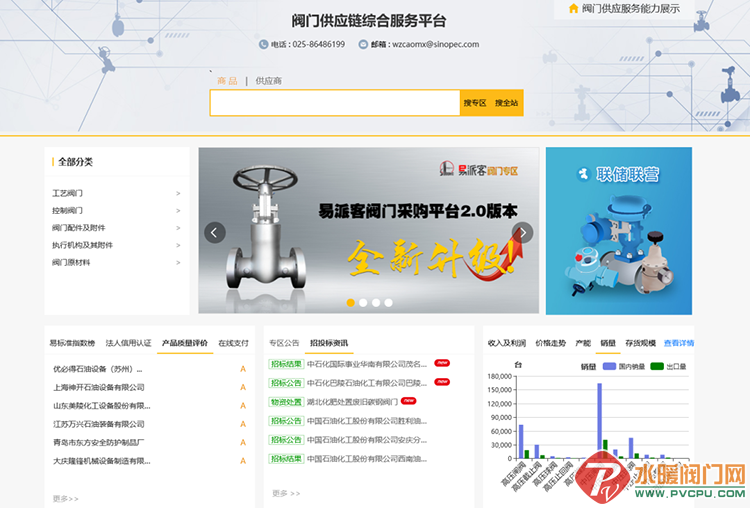Click the 搜专区 search button
Screen dimensions: 750x508
coord(474,103)
